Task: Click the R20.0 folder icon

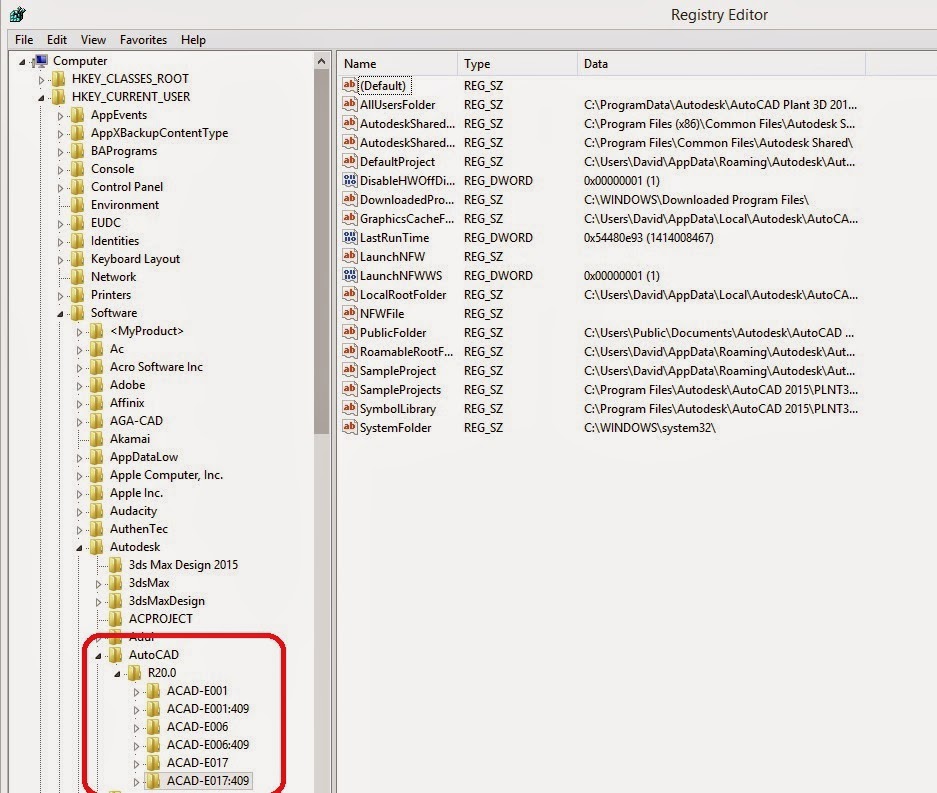Action: point(134,672)
